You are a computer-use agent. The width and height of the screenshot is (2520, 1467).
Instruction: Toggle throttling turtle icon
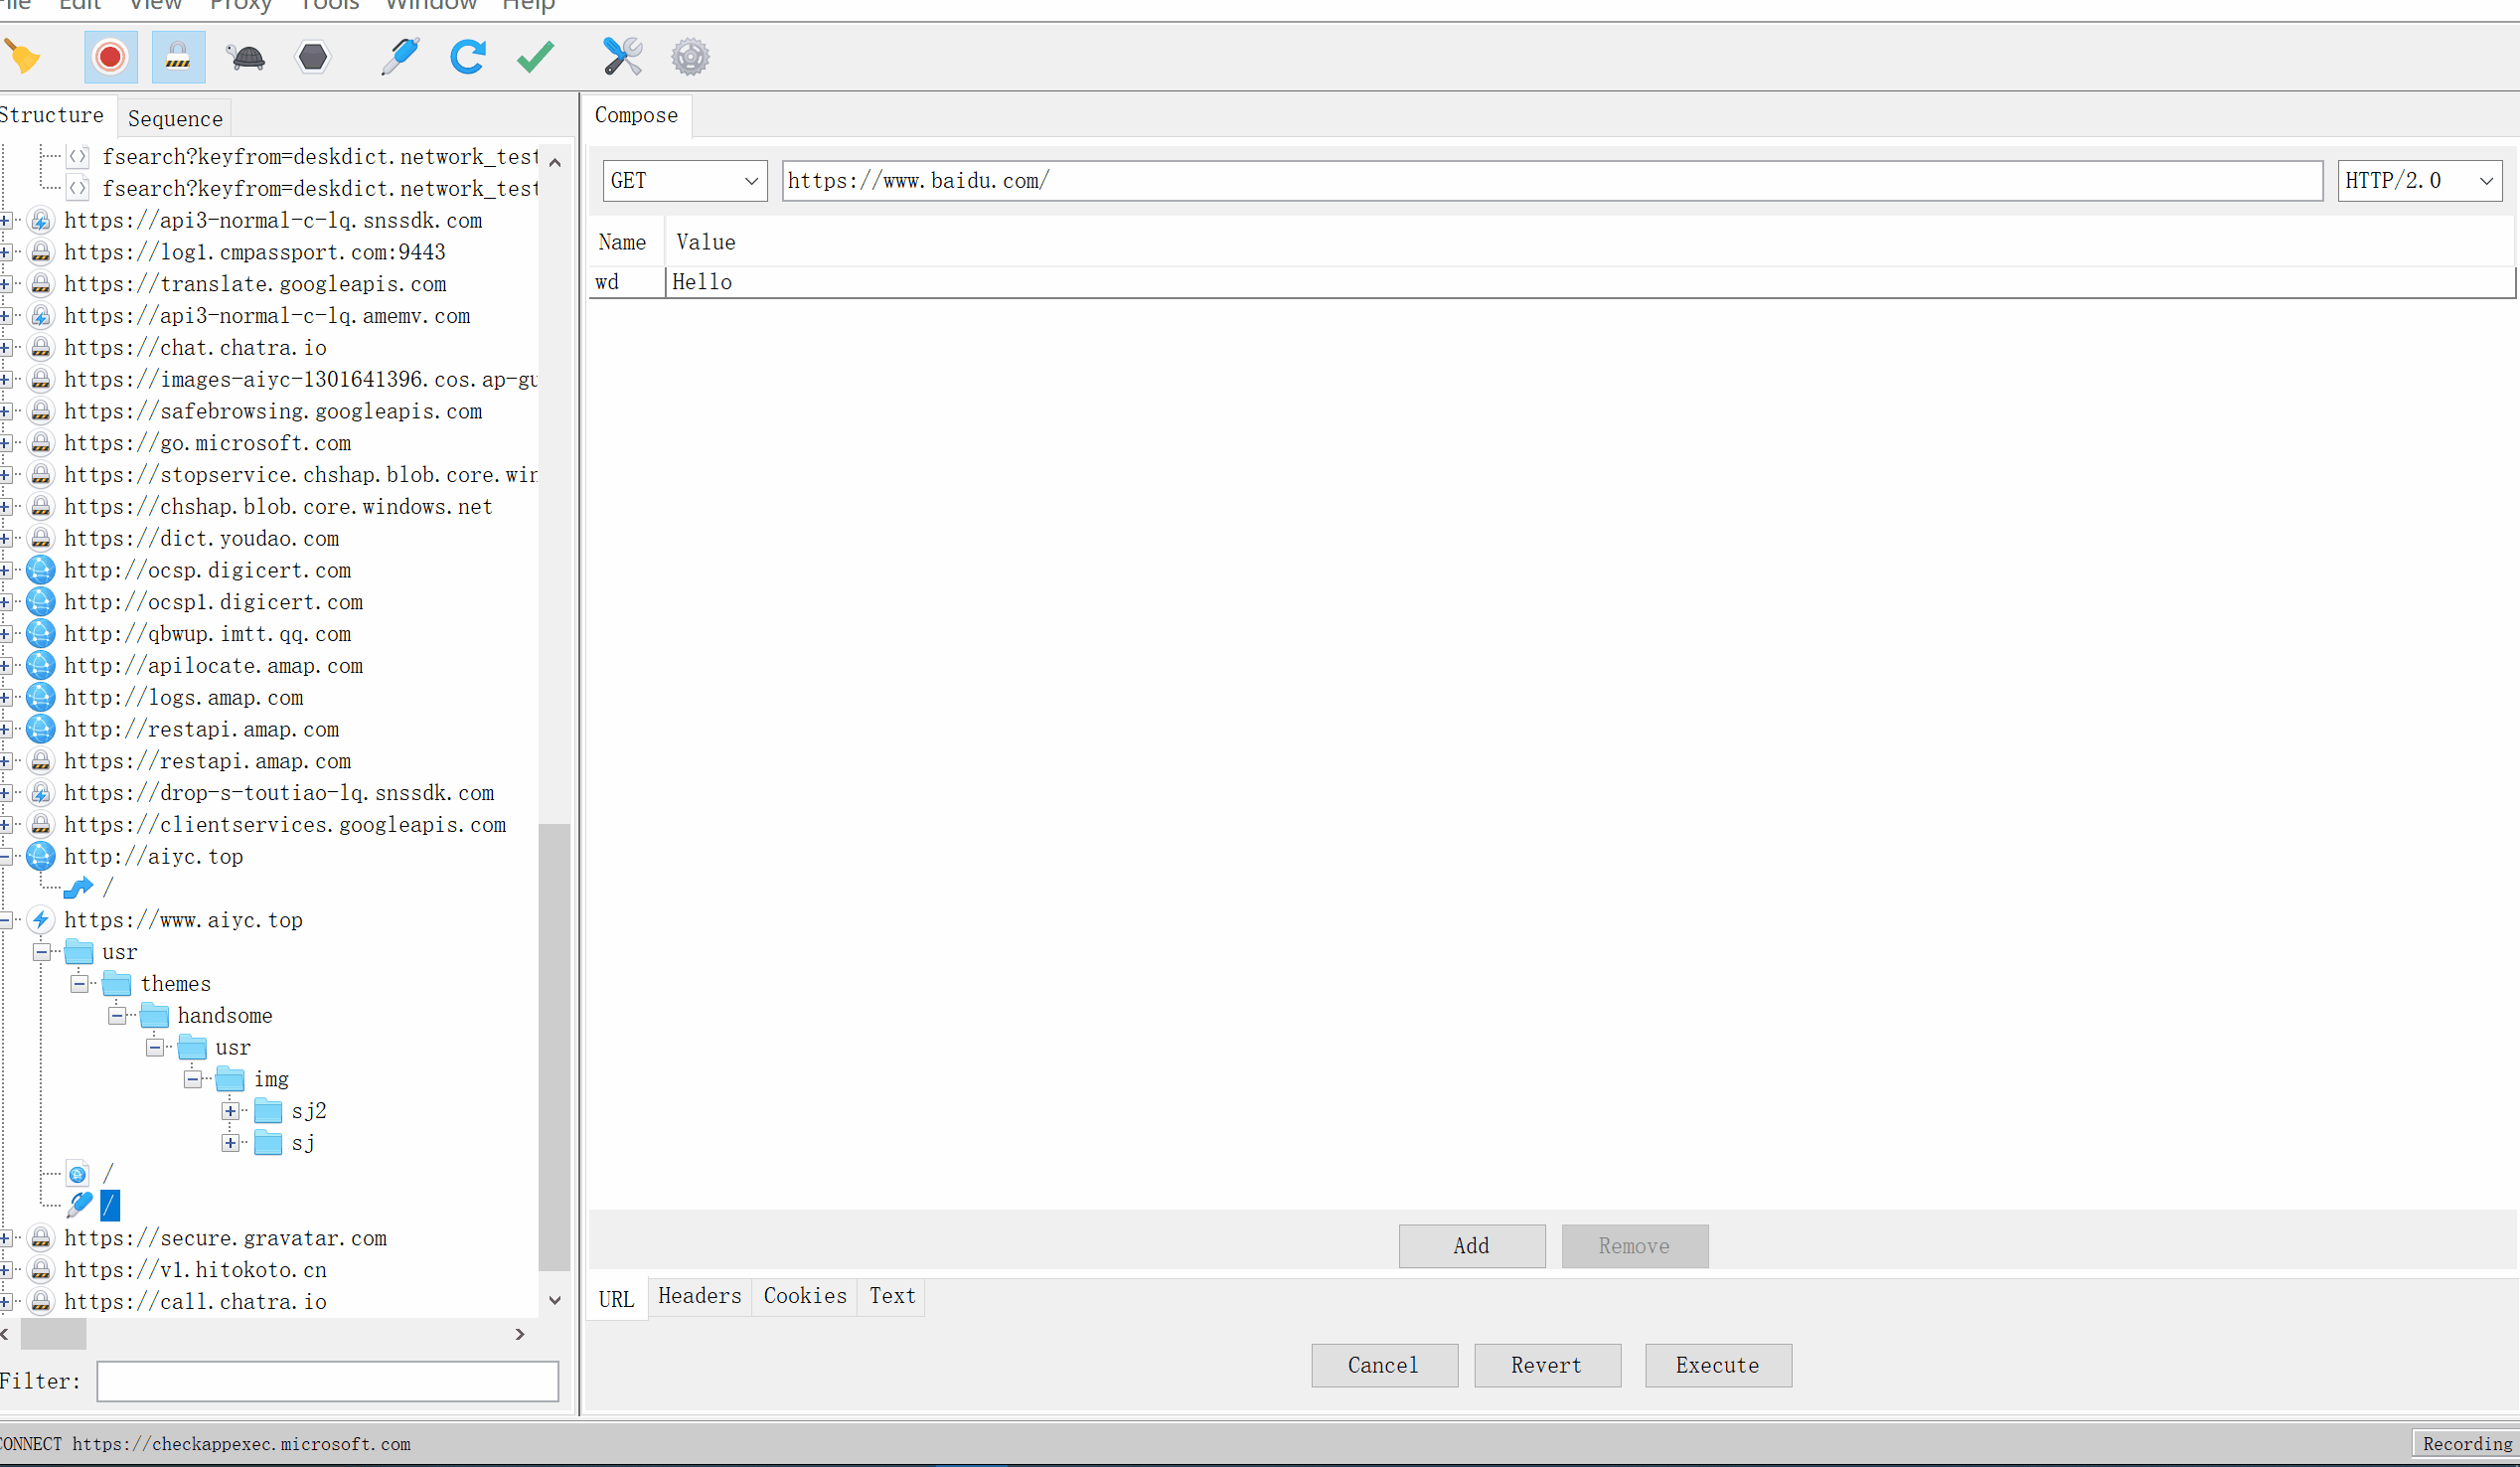coord(246,57)
